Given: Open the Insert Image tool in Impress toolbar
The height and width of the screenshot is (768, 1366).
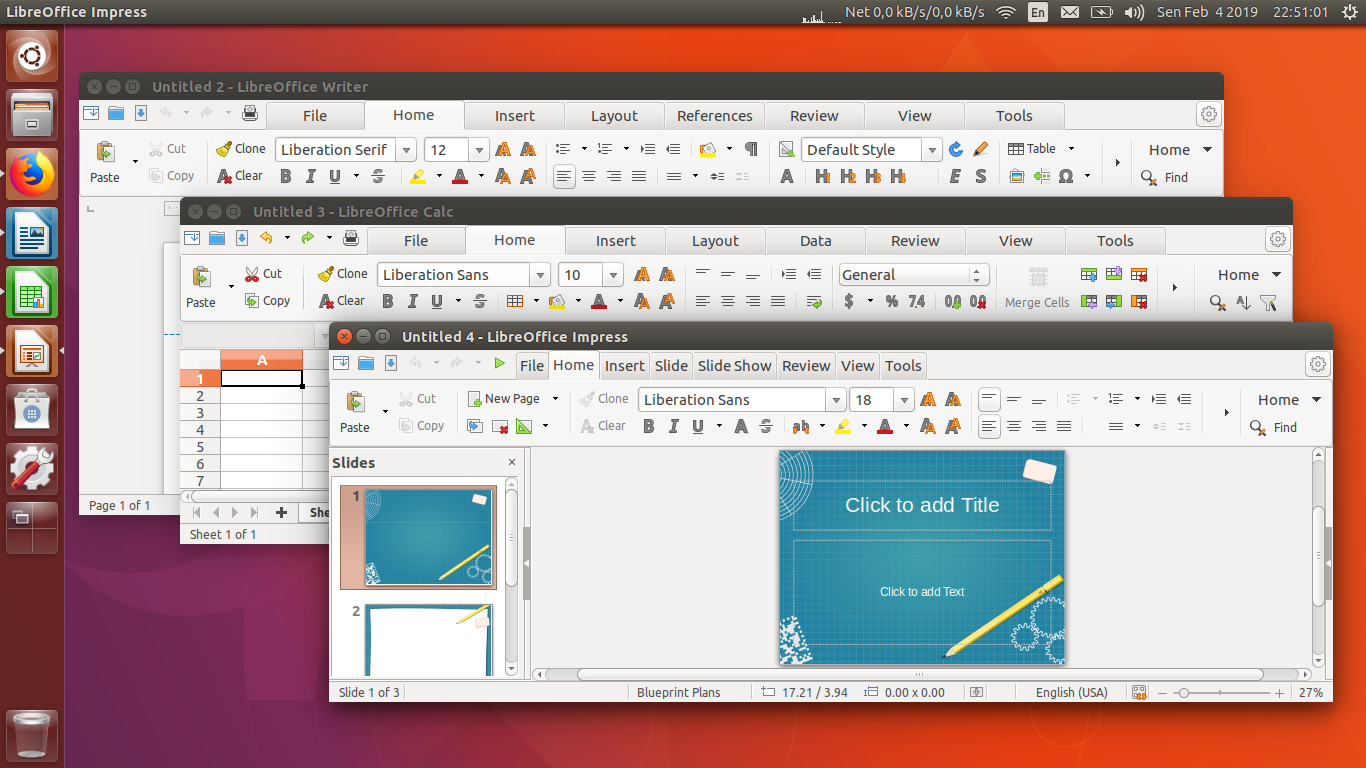Looking at the screenshot, I should click(475, 425).
